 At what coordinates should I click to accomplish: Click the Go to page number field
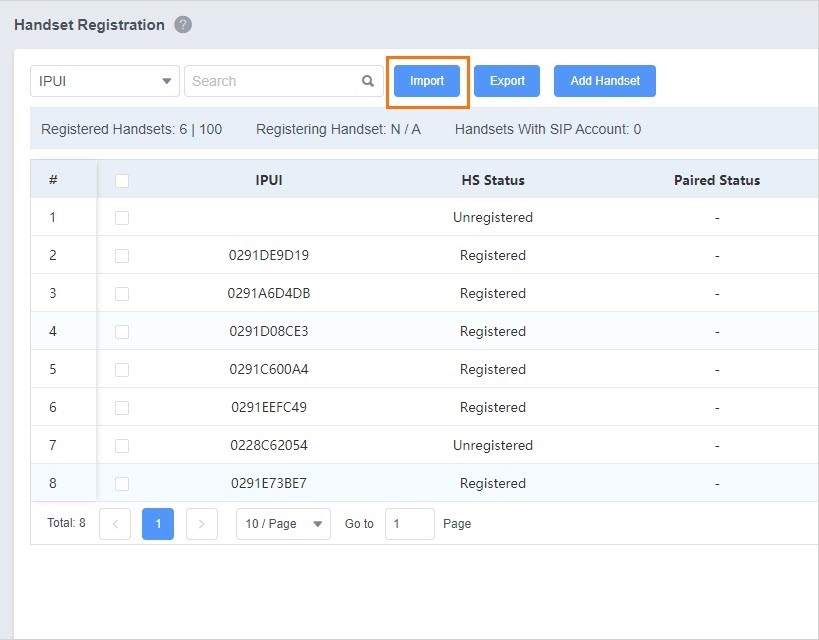(410, 523)
